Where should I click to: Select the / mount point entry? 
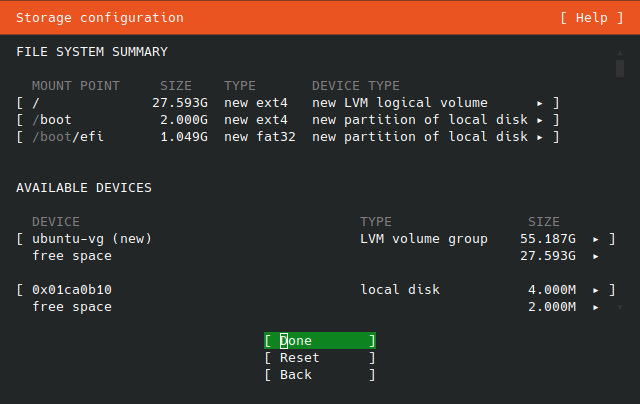(288, 103)
